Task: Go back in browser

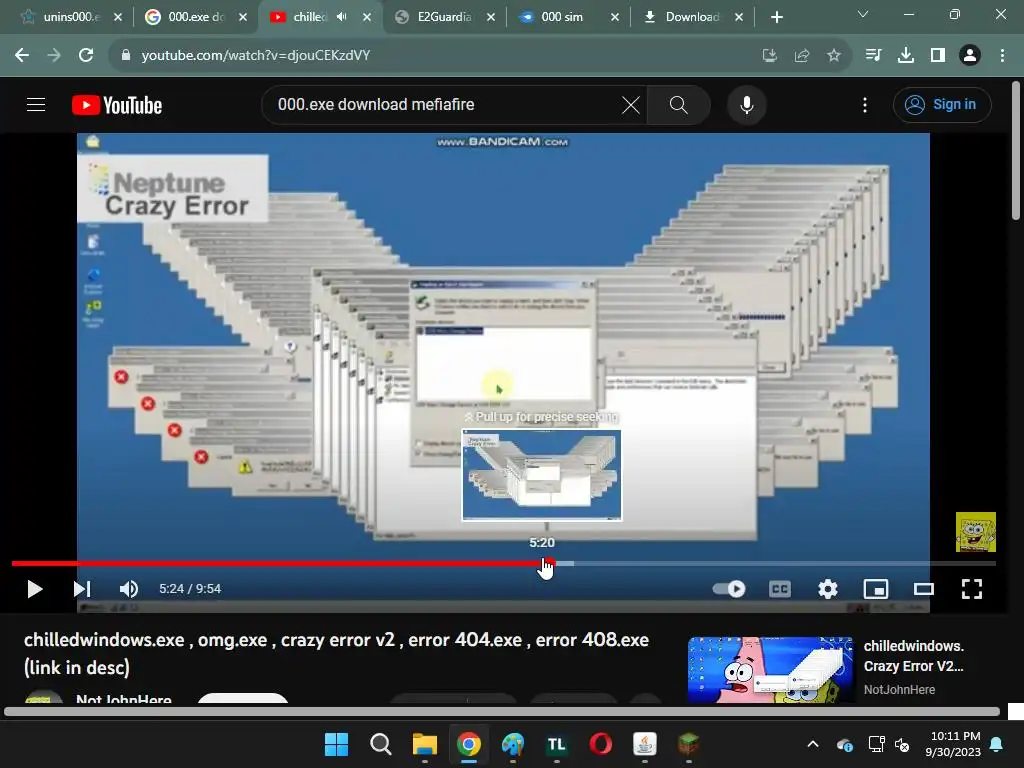Action: pos(22,56)
